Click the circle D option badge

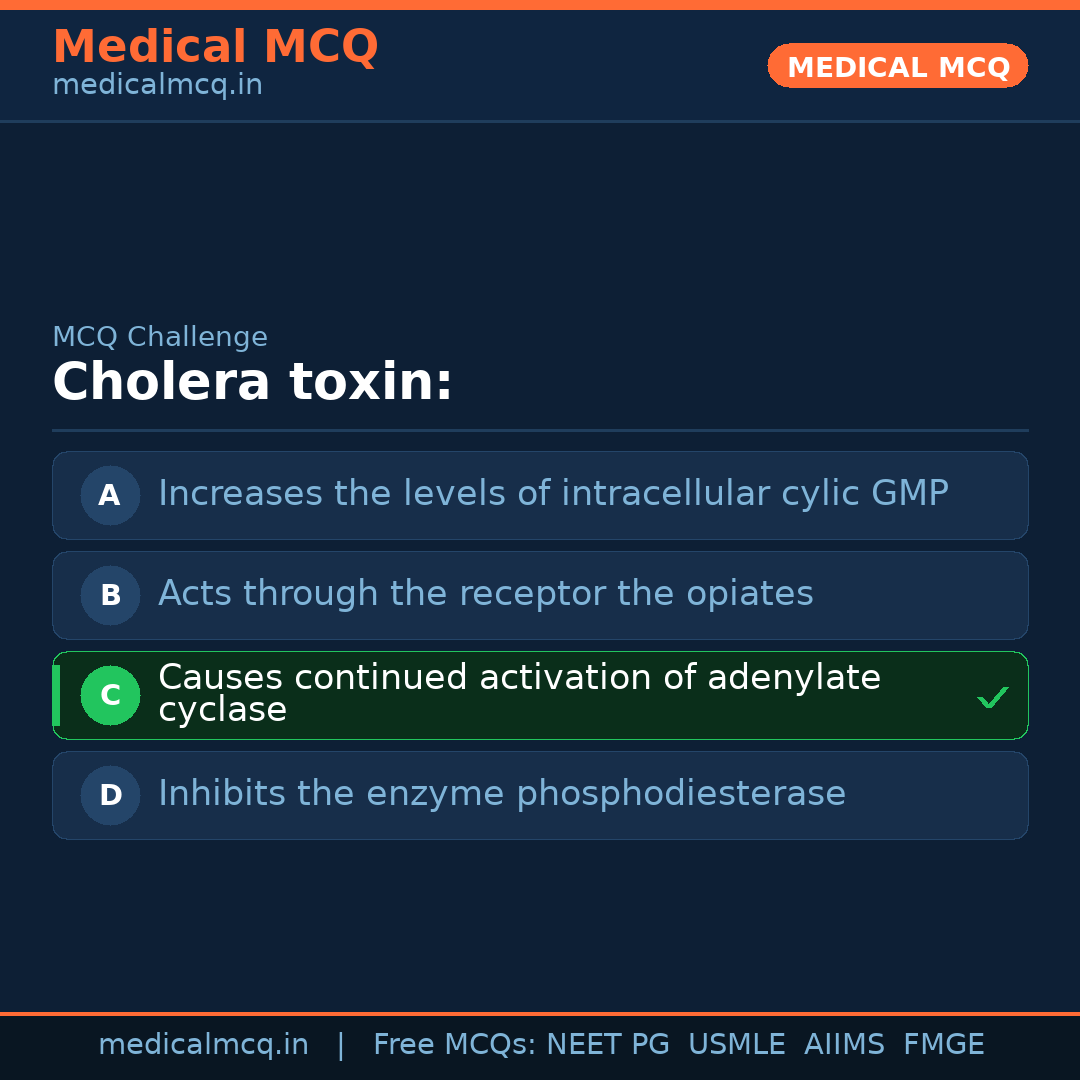pyautogui.click(x=110, y=795)
